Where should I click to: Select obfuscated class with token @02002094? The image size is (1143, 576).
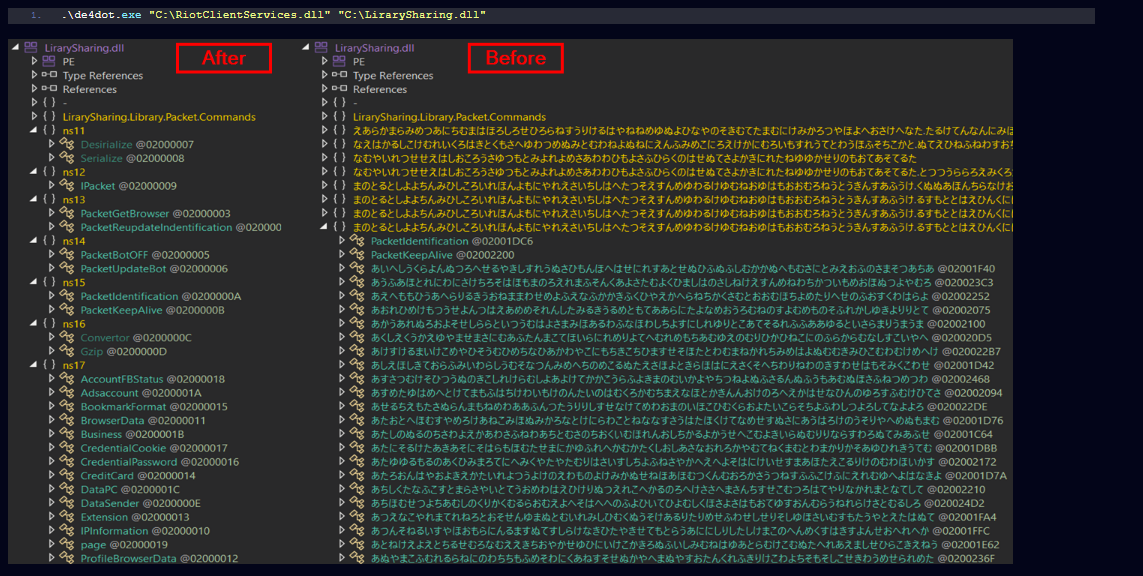tap(687, 393)
